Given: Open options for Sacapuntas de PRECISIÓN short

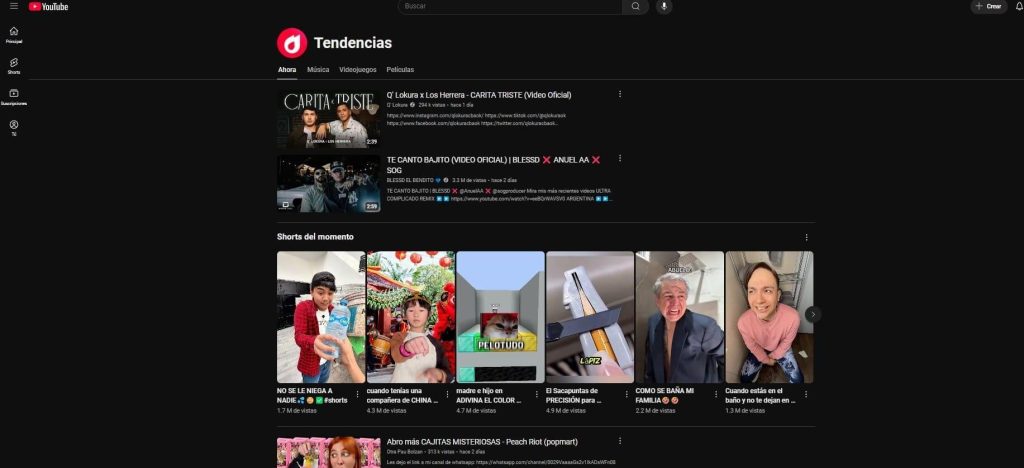Looking at the screenshot, I should click(627, 394).
